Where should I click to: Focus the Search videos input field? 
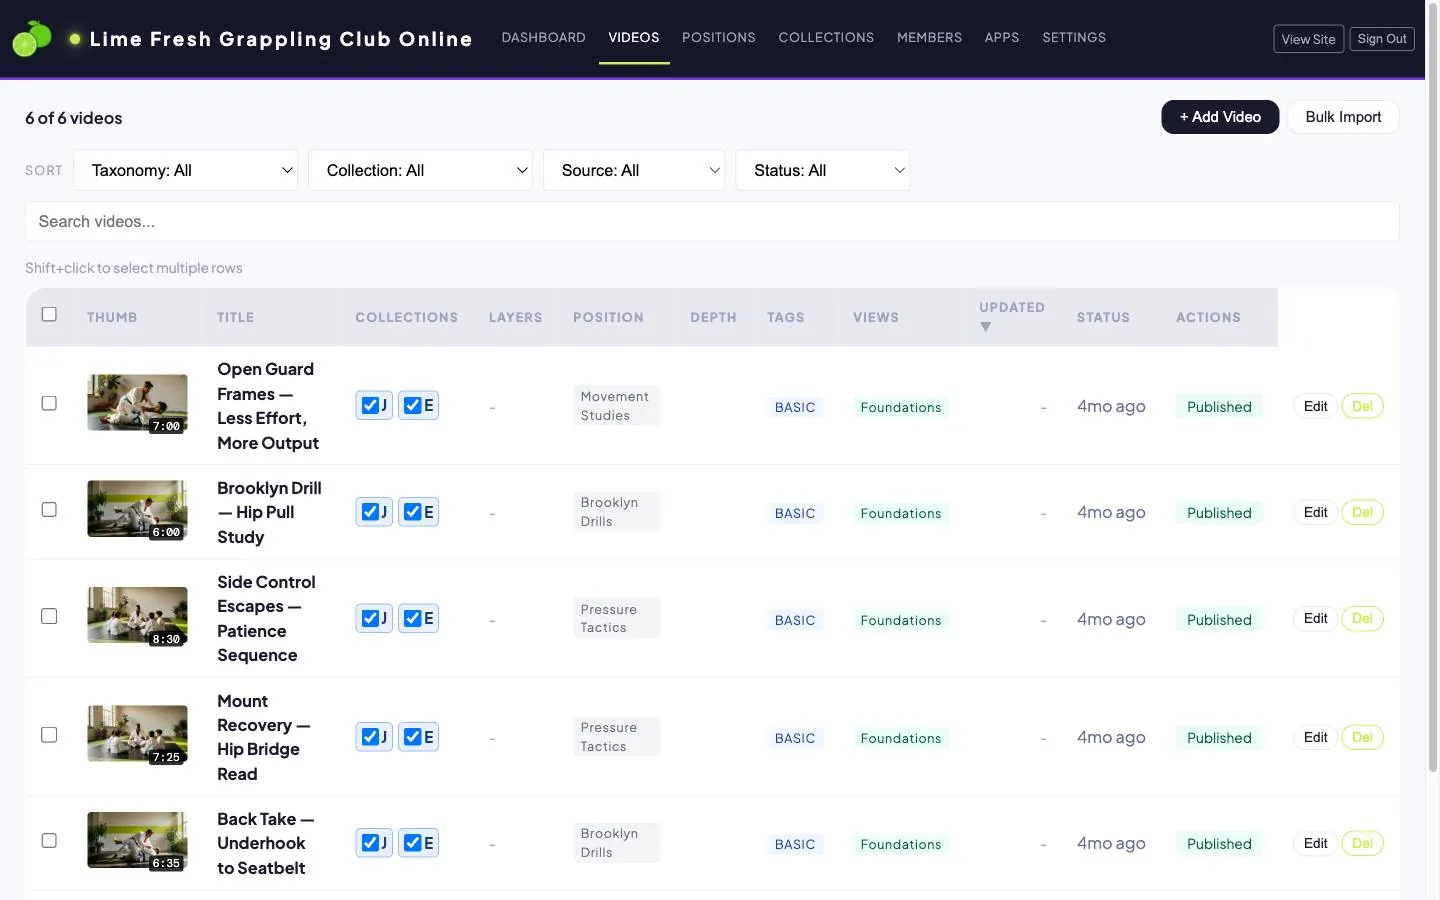pyautogui.click(x=712, y=222)
